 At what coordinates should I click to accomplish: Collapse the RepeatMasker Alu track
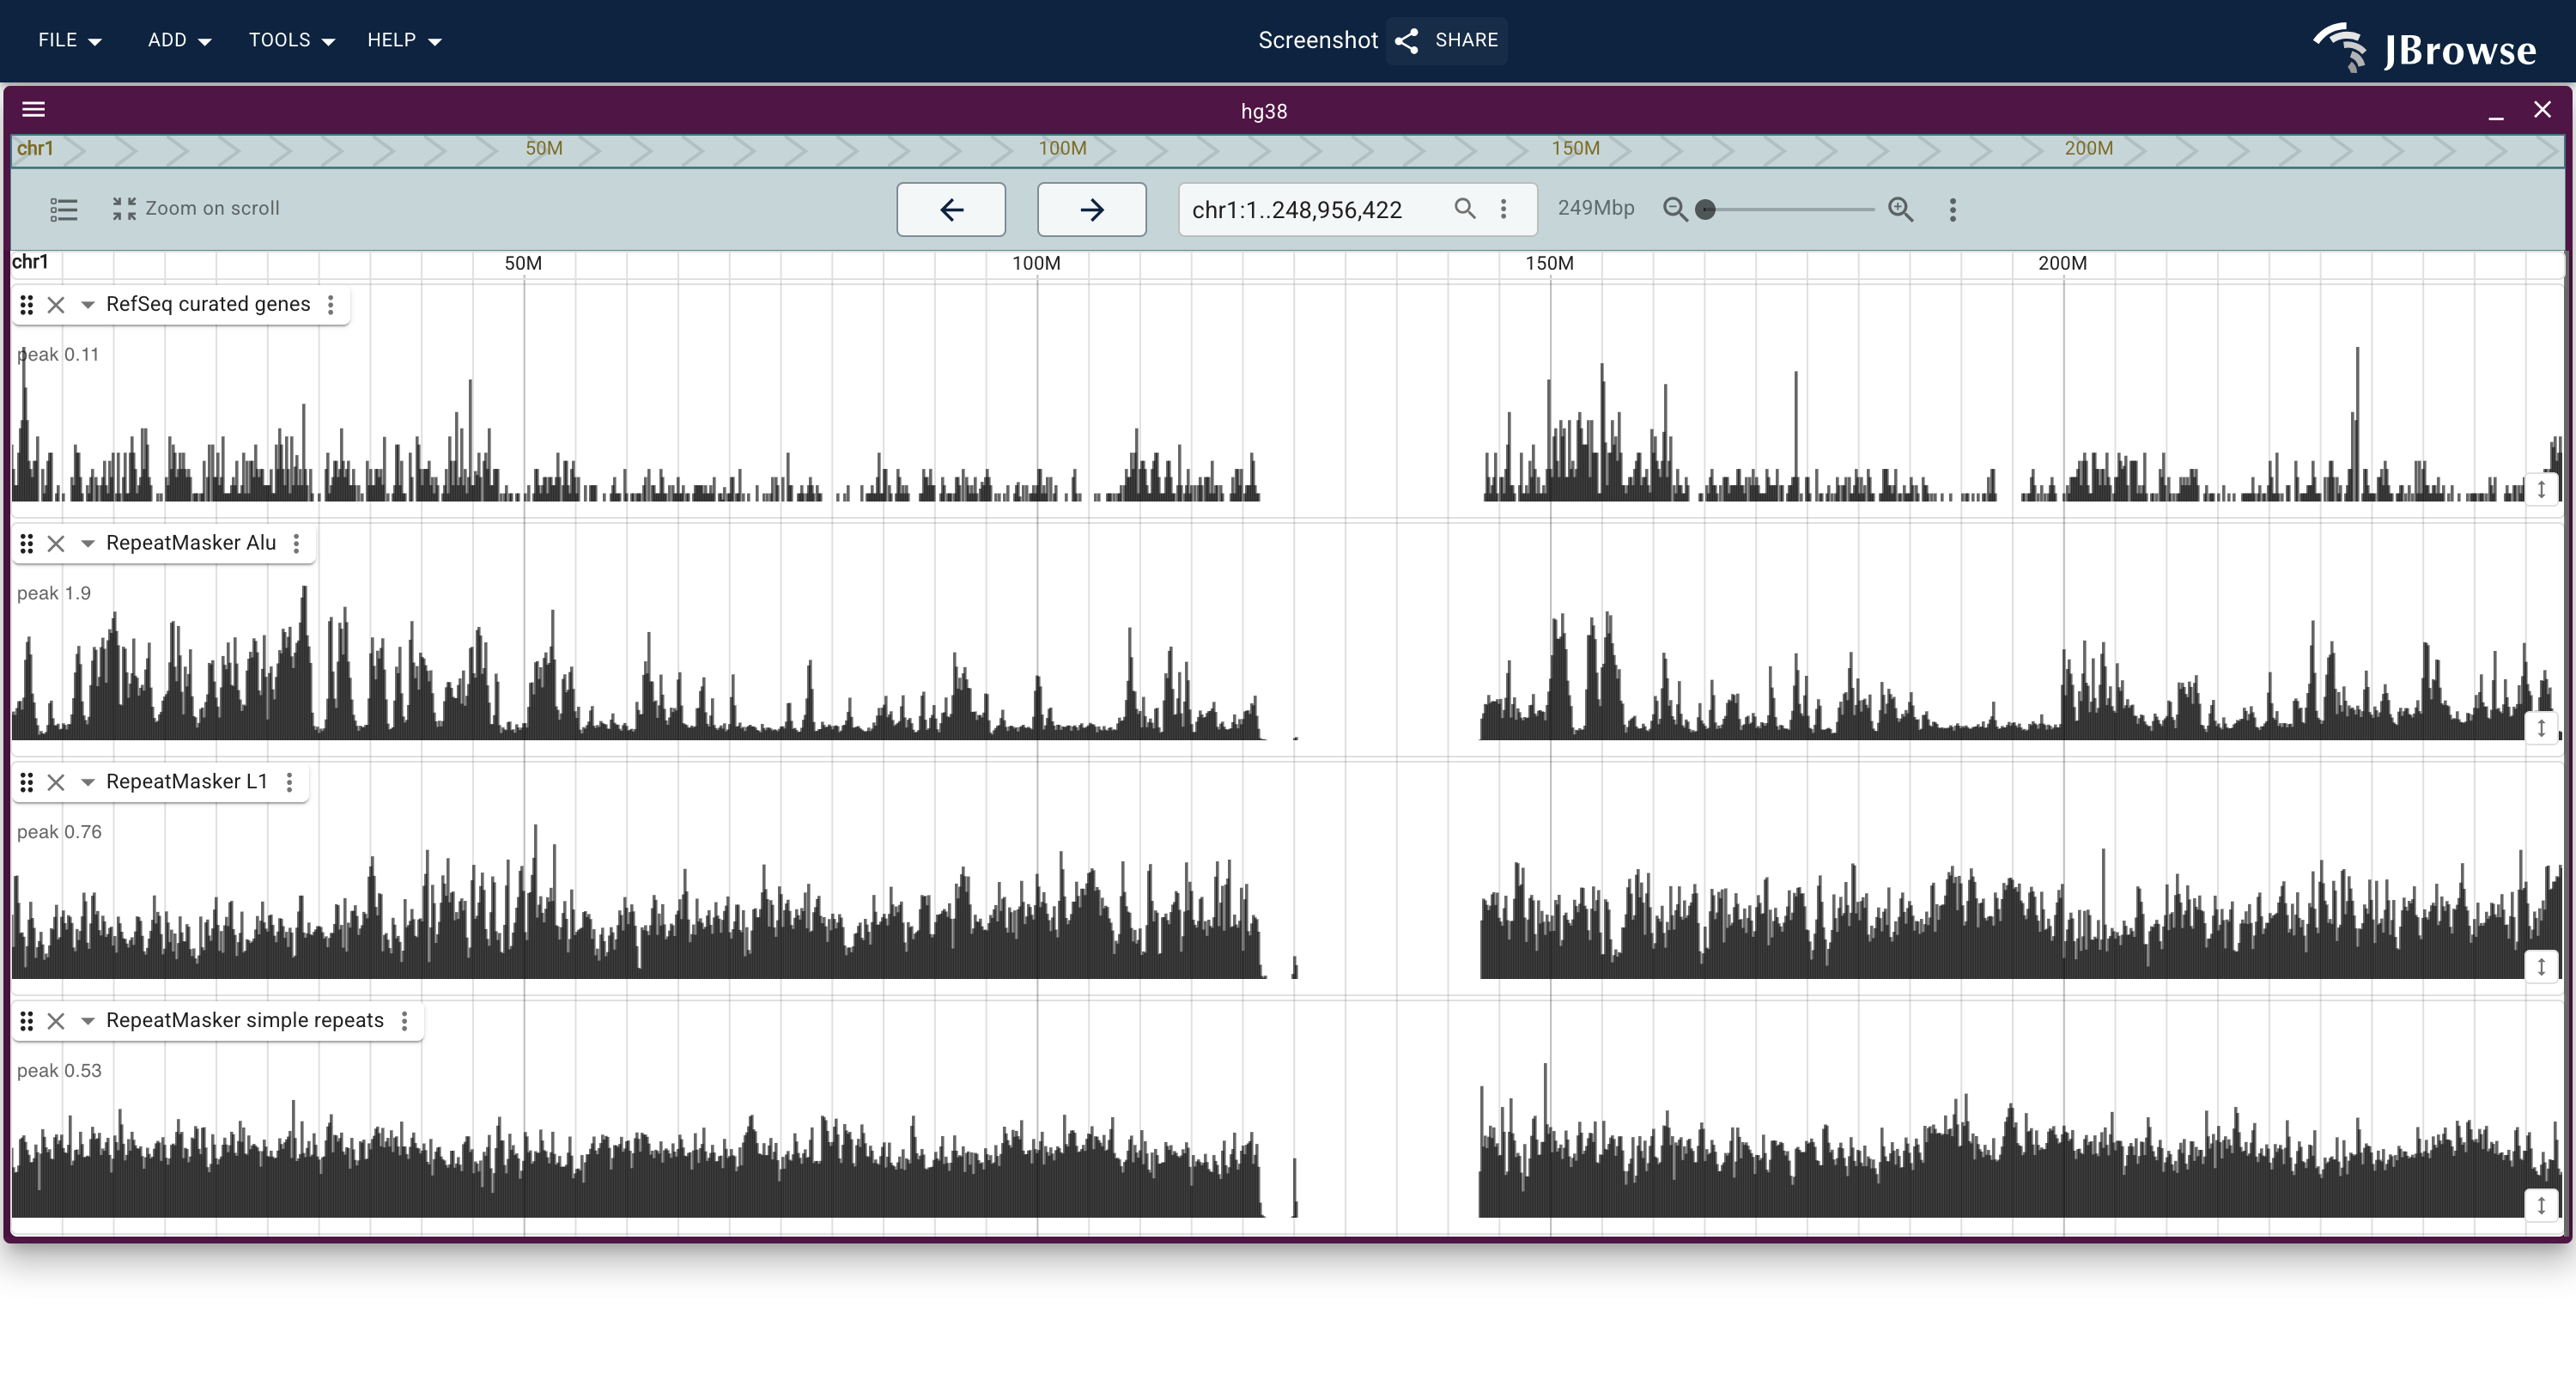tap(87, 544)
